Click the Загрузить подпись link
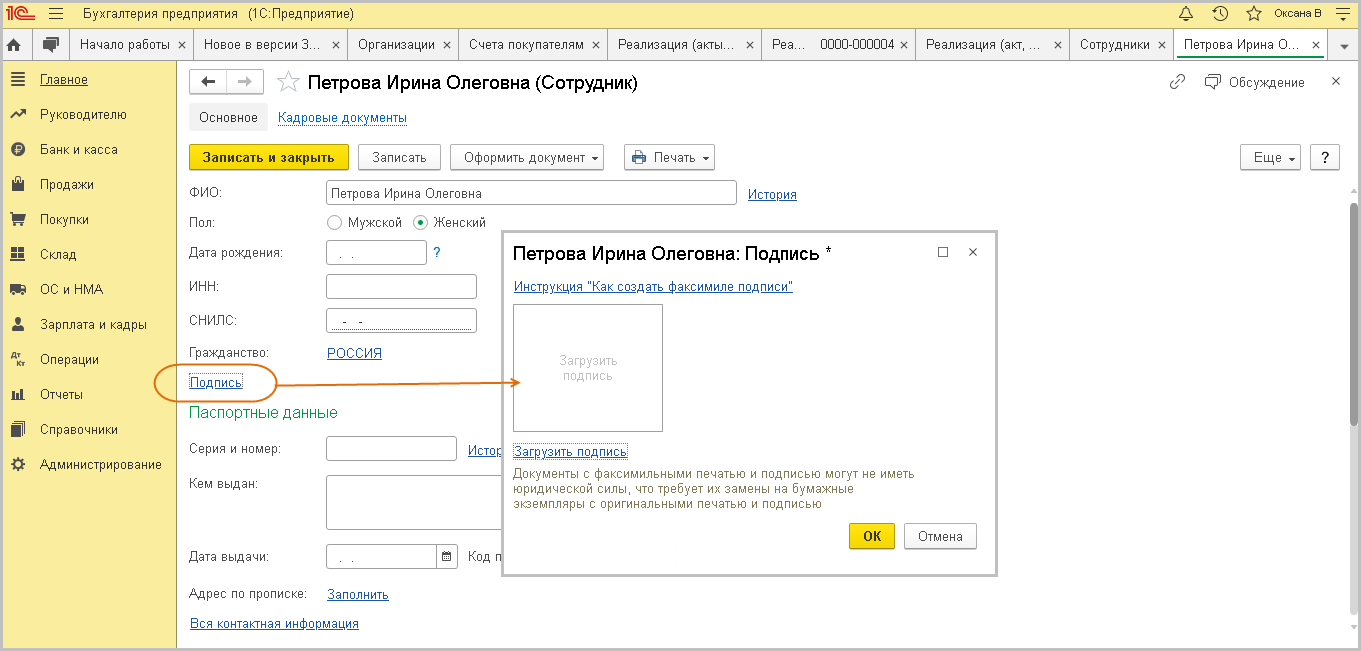The image size is (1361, 651). tap(570, 451)
